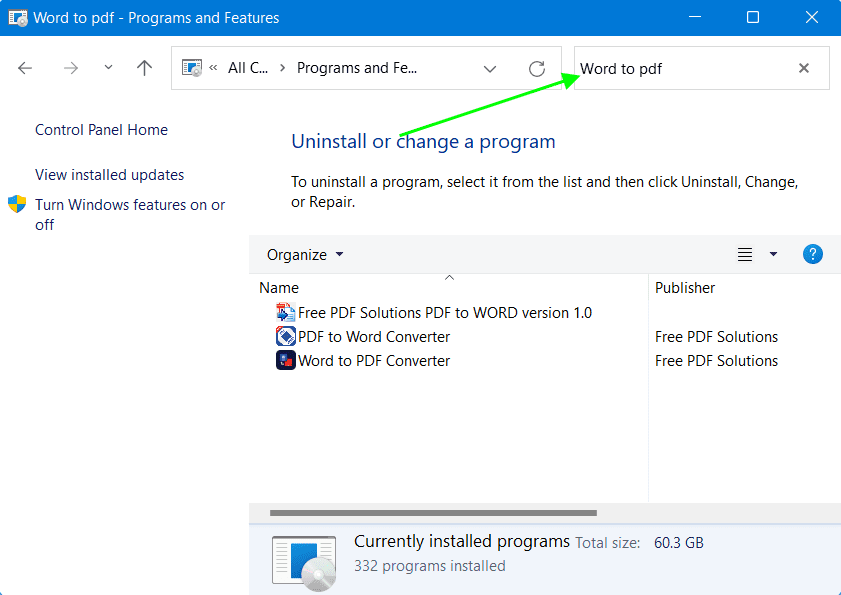Click the Free PDF Solutions PDF to WORD icon
841x595 pixels.
point(285,313)
